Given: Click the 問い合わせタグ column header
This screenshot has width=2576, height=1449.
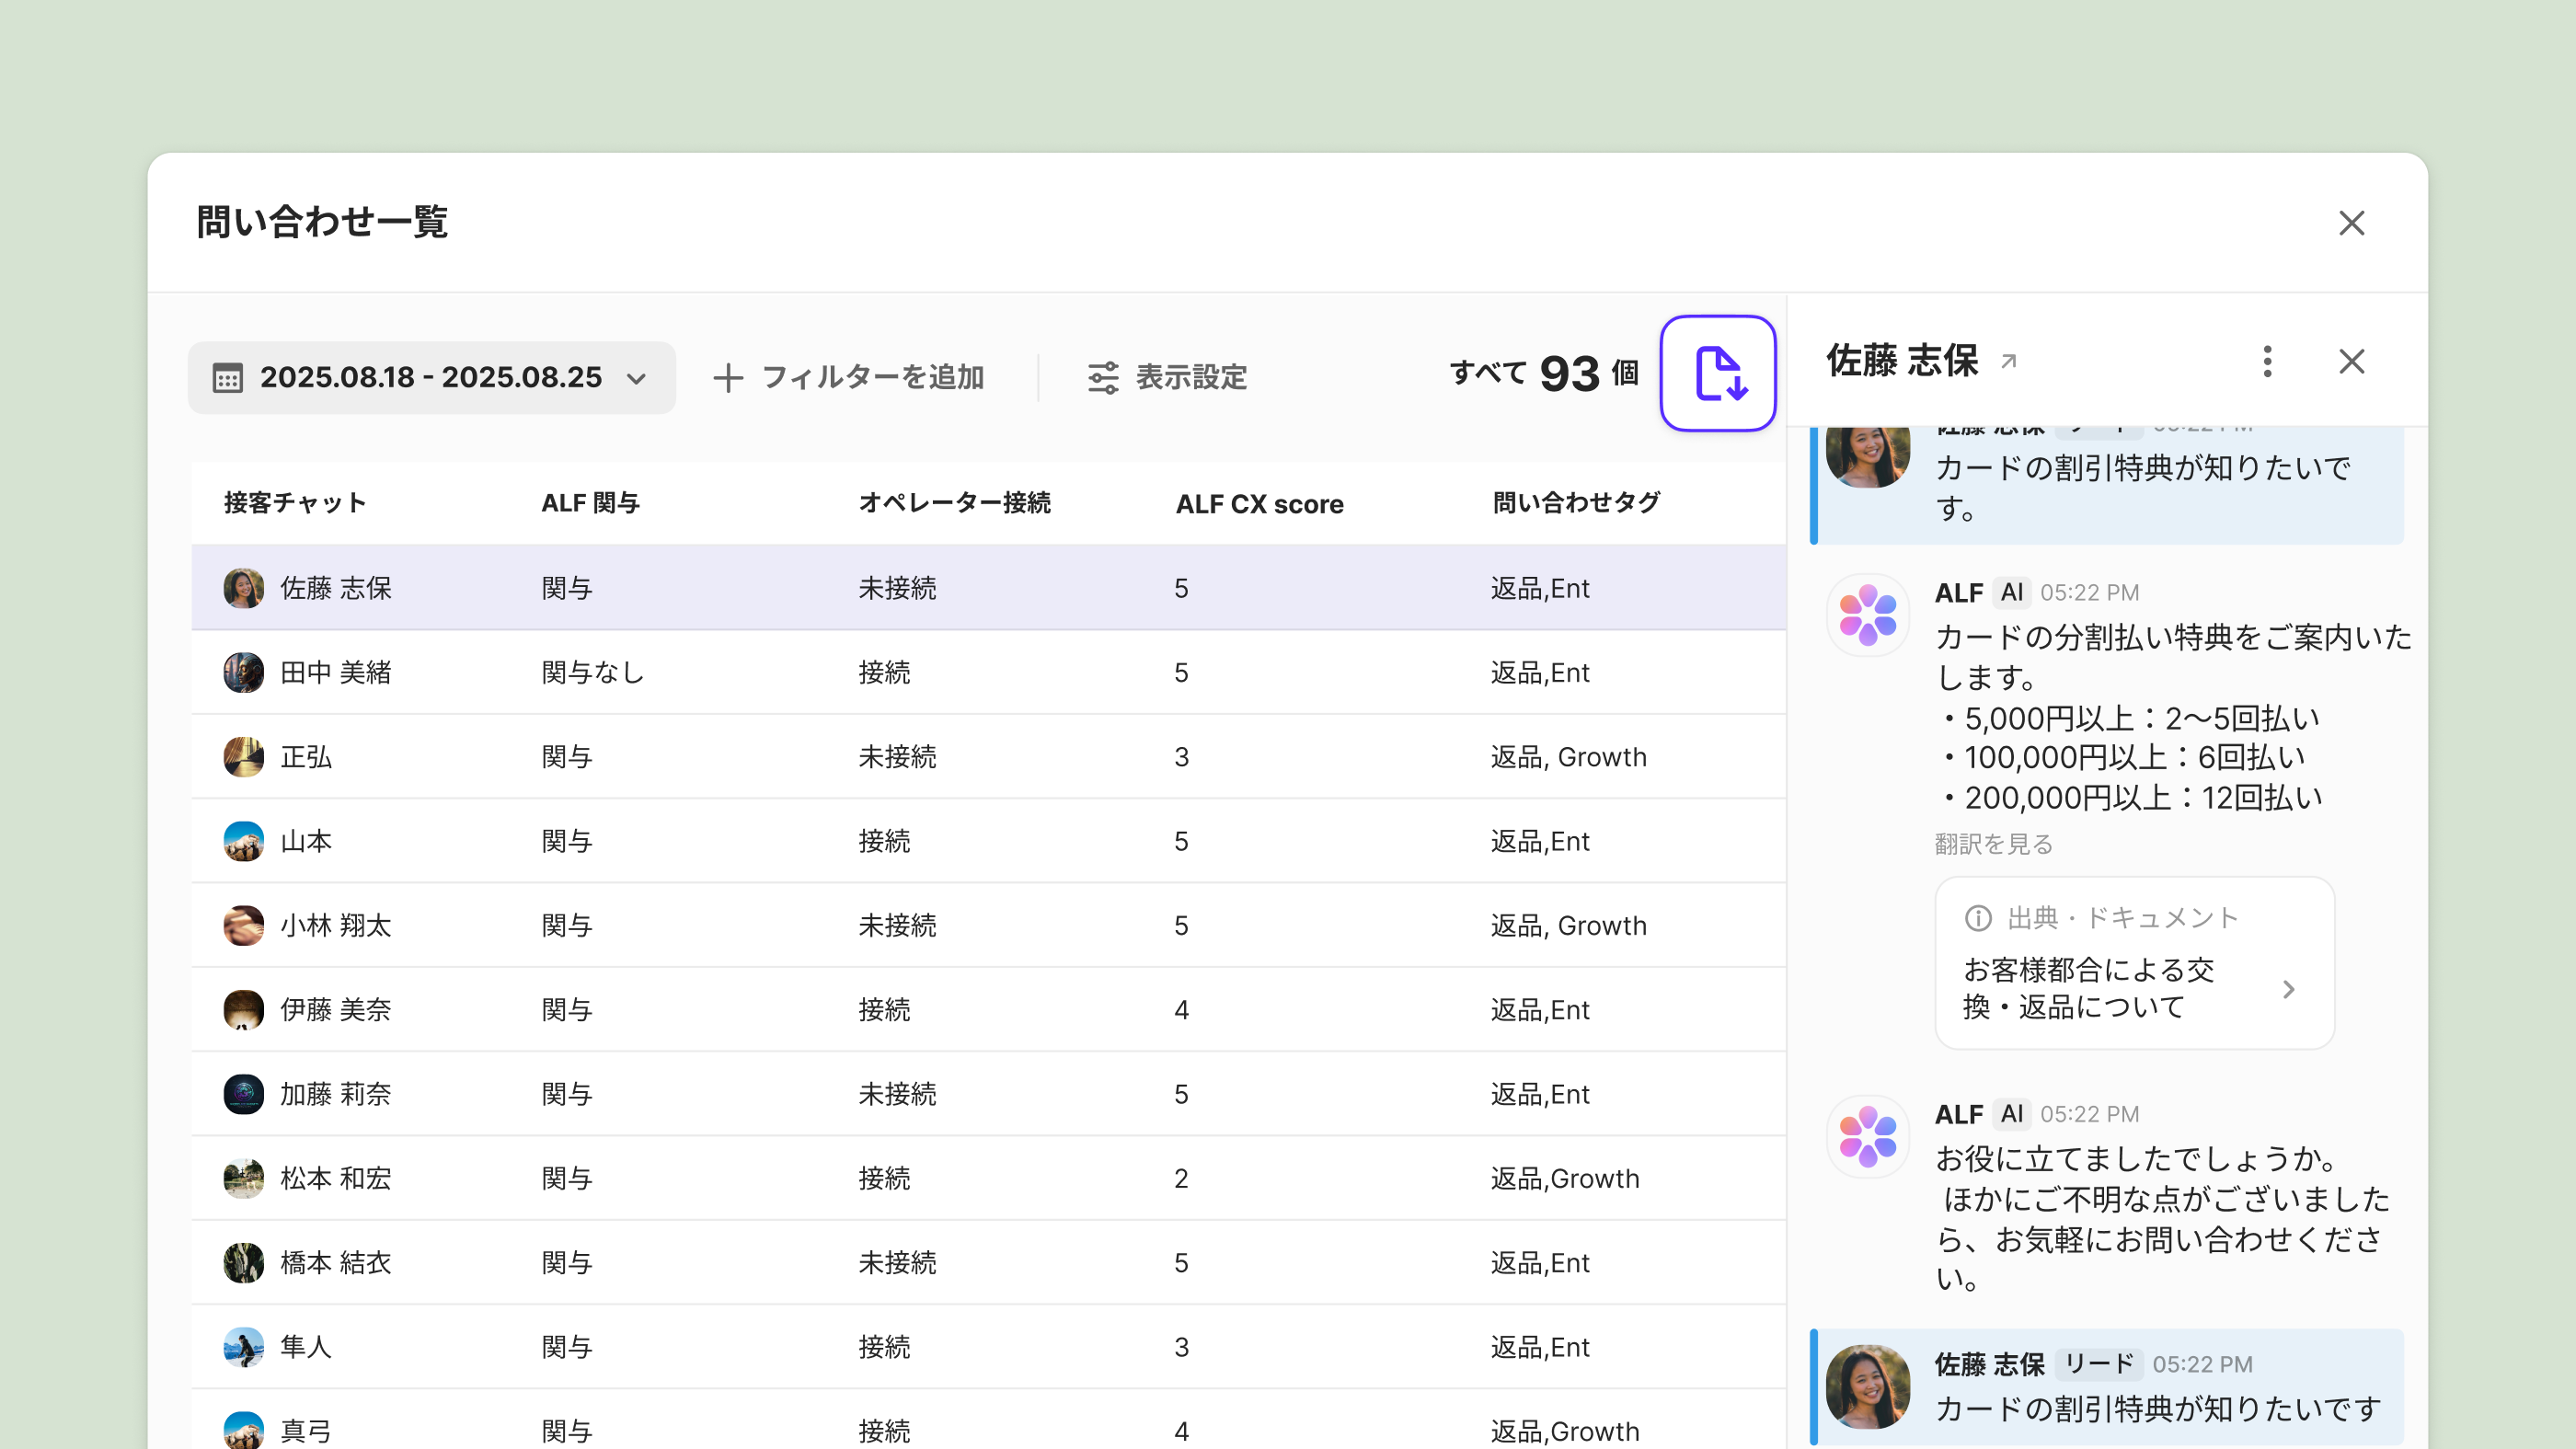Looking at the screenshot, I should (x=1576, y=503).
